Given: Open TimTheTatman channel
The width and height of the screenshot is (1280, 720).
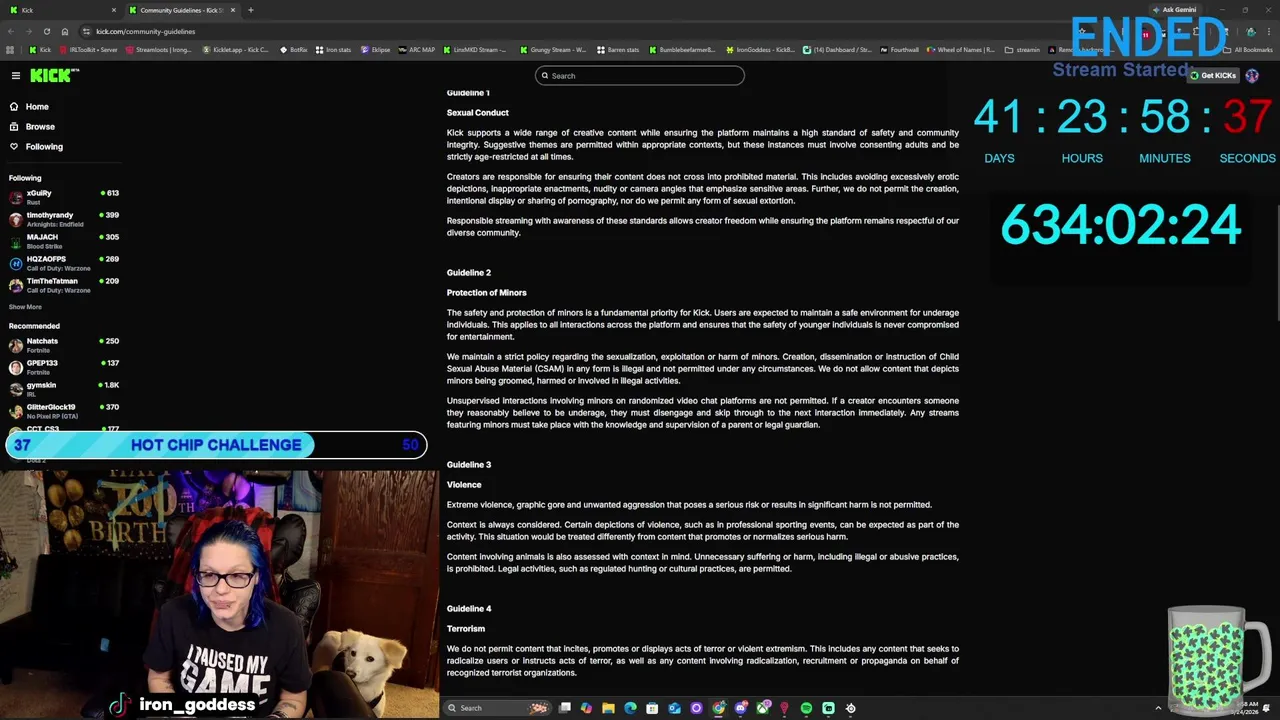Looking at the screenshot, I should (x=63, y=285).
